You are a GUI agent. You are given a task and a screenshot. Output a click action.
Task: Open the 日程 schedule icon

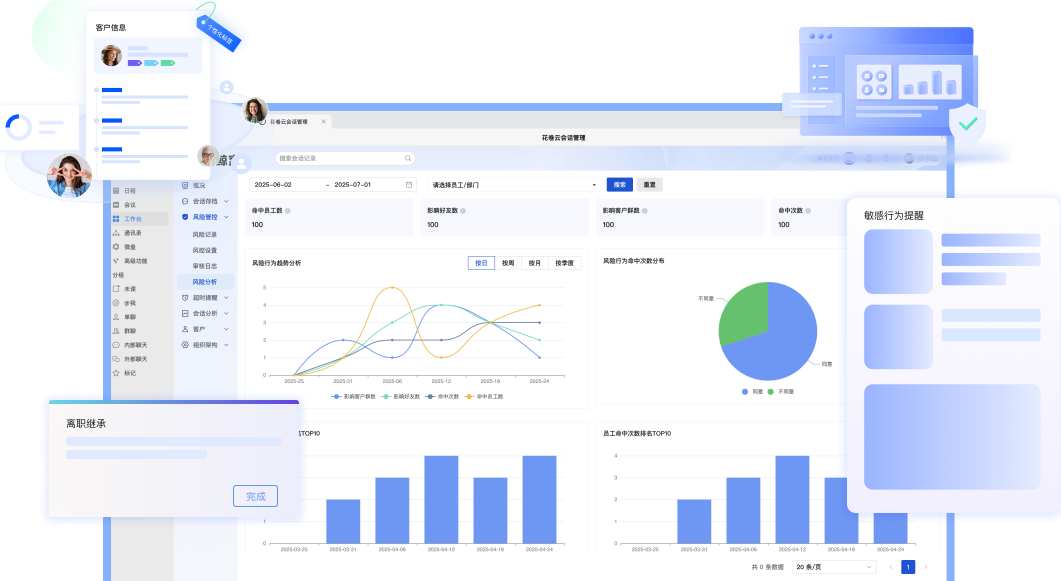tap(116, 190)
